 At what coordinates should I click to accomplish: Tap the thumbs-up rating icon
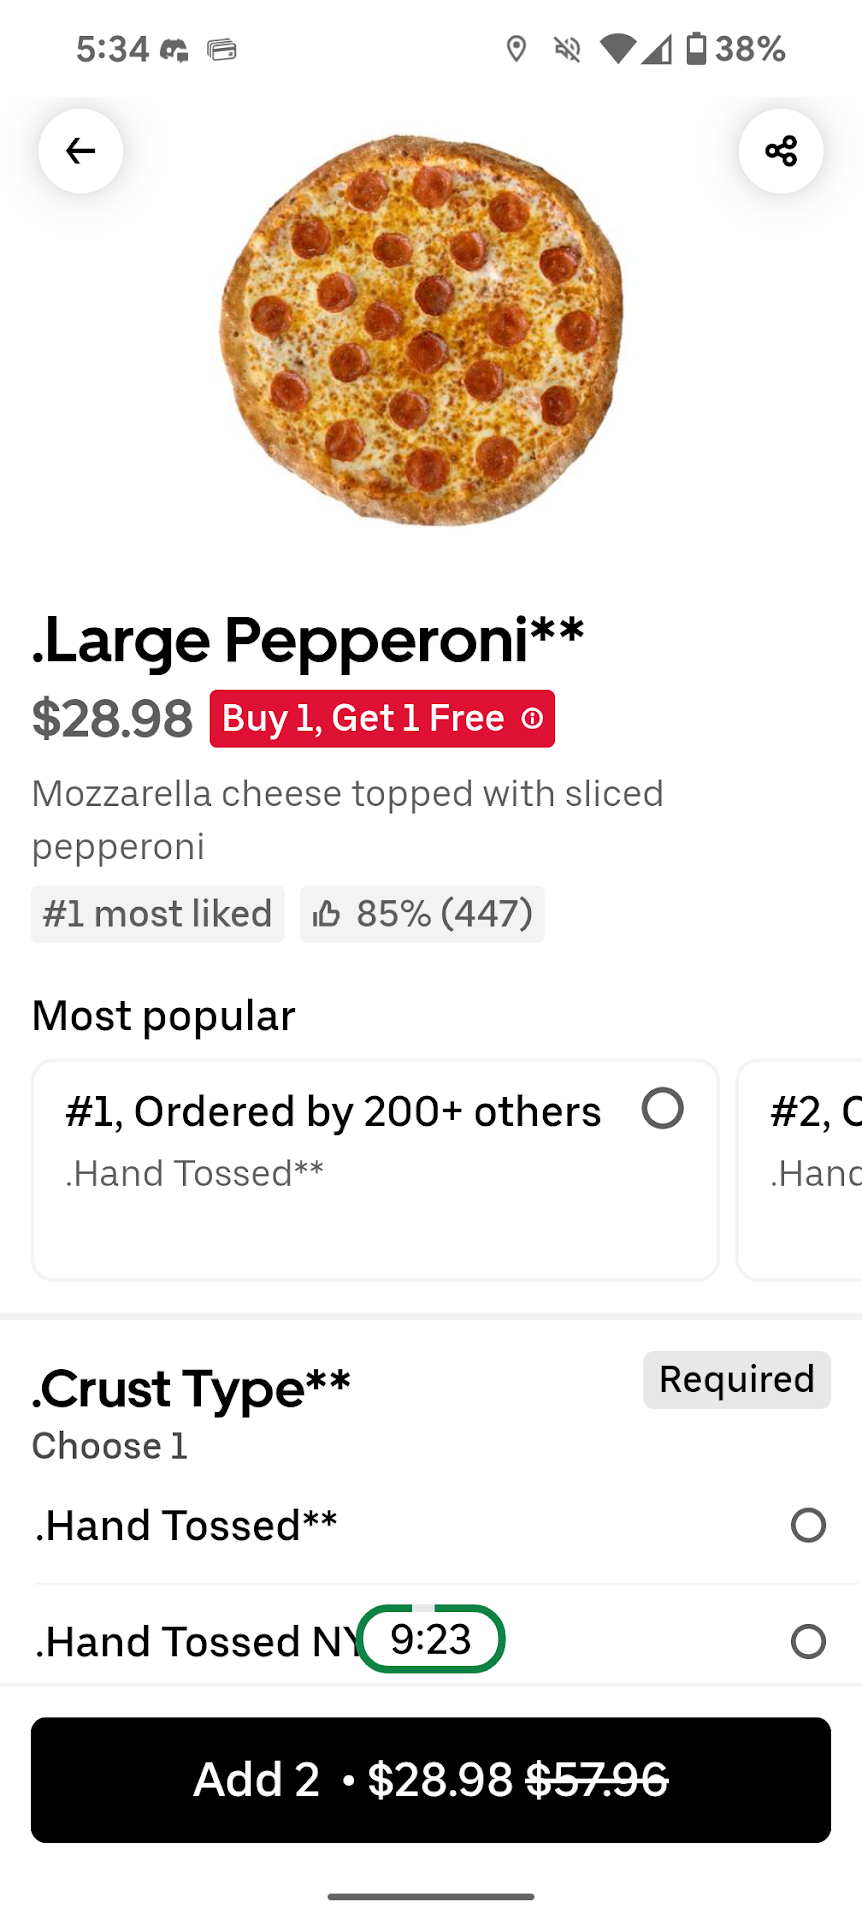click(327, 914)
